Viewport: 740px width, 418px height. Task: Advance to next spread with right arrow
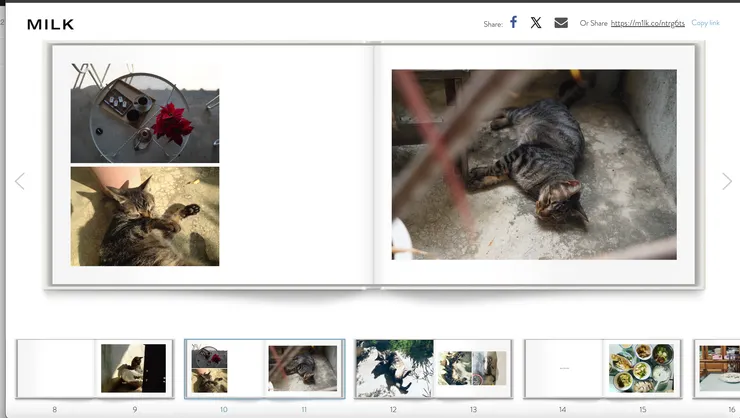click(x=727, y=181)
